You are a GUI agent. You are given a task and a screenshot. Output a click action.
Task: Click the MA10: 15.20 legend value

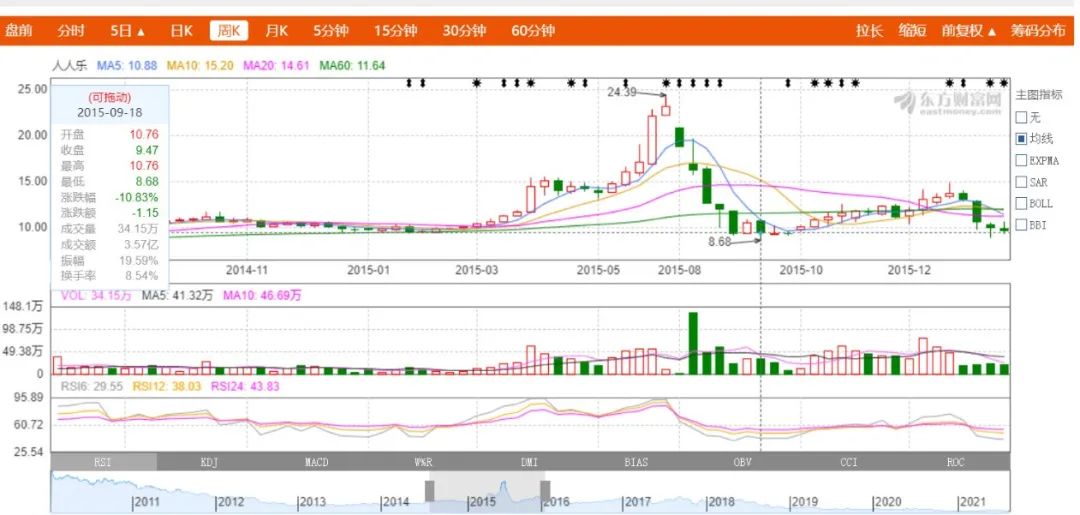pos(200,66)
